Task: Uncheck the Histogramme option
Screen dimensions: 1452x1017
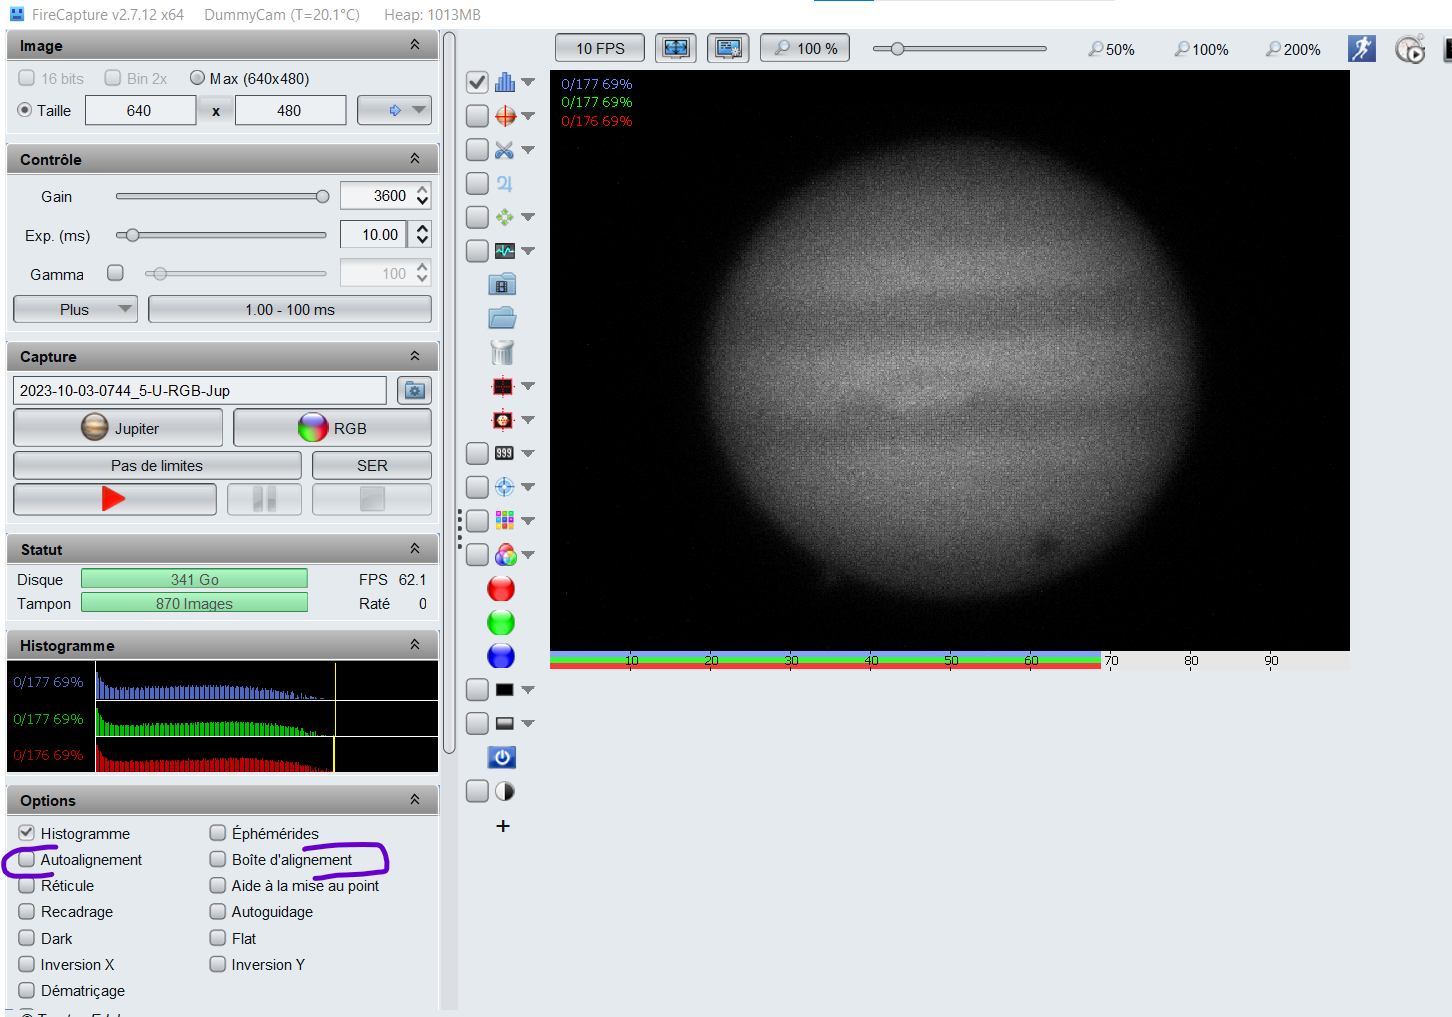Action: click(x=27, y=833)
